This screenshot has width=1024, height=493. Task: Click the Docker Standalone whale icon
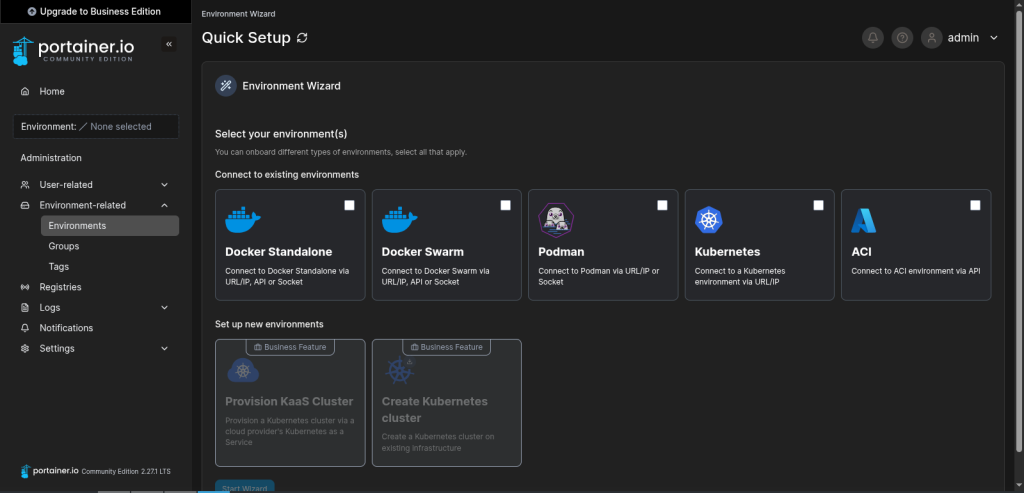point(243,219)
